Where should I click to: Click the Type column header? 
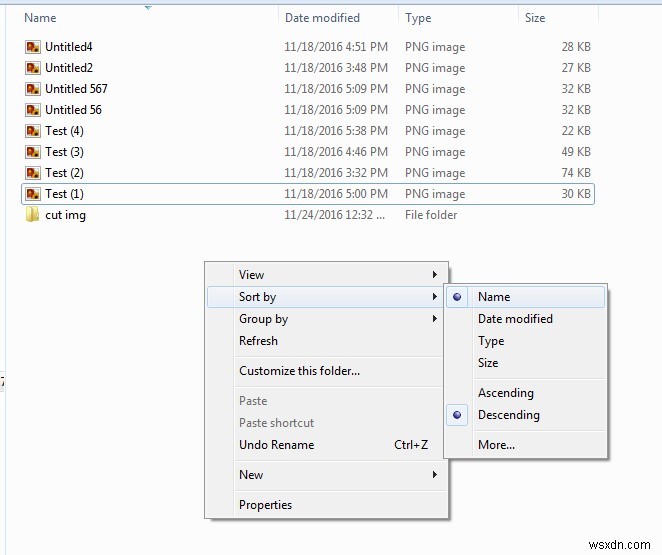[x=418, y=18]
